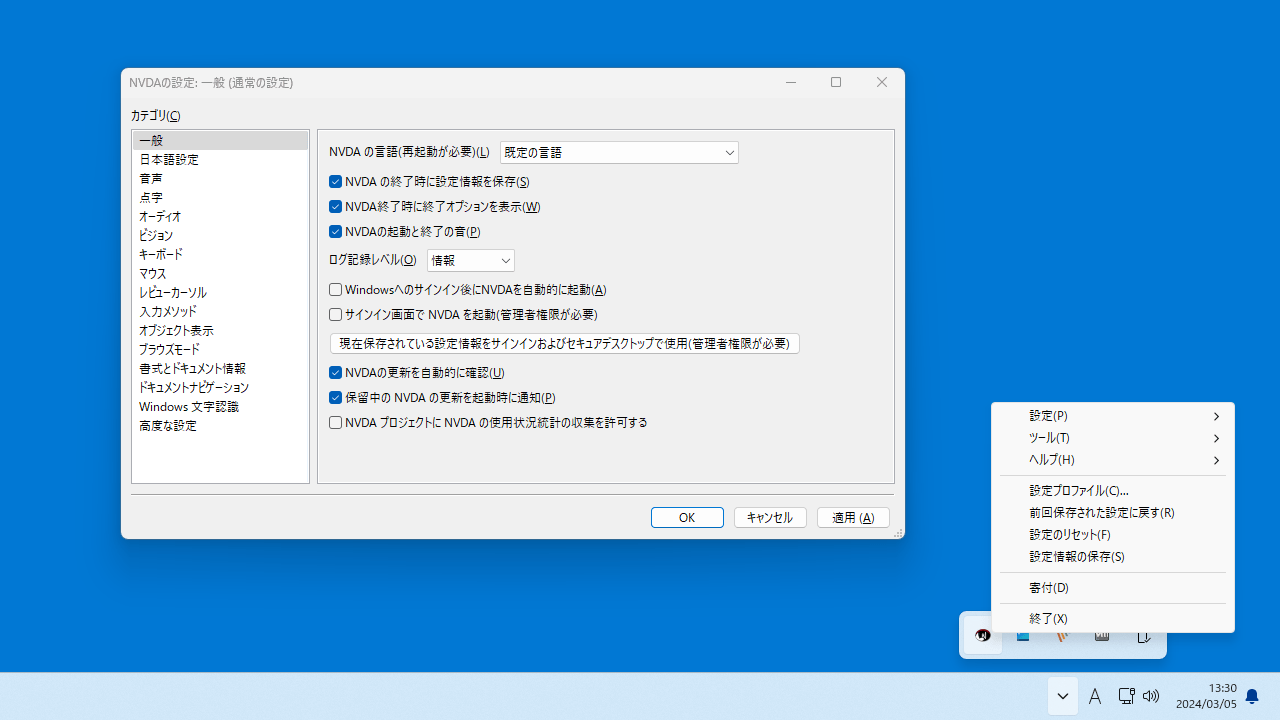Screen dimensions: 1280x720
Task: Click the 適用(A) button
Action: tap(853, 517)
